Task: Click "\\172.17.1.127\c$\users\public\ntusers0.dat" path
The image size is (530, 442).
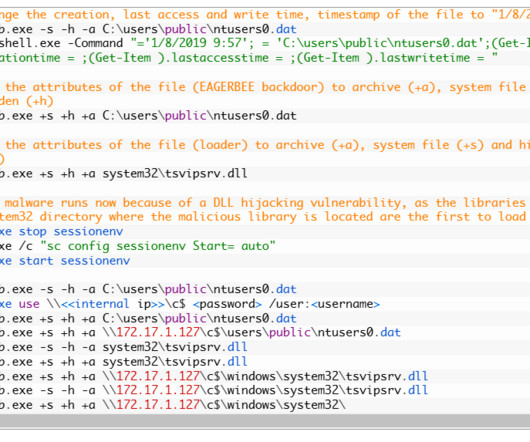Action: coord(252,333)
